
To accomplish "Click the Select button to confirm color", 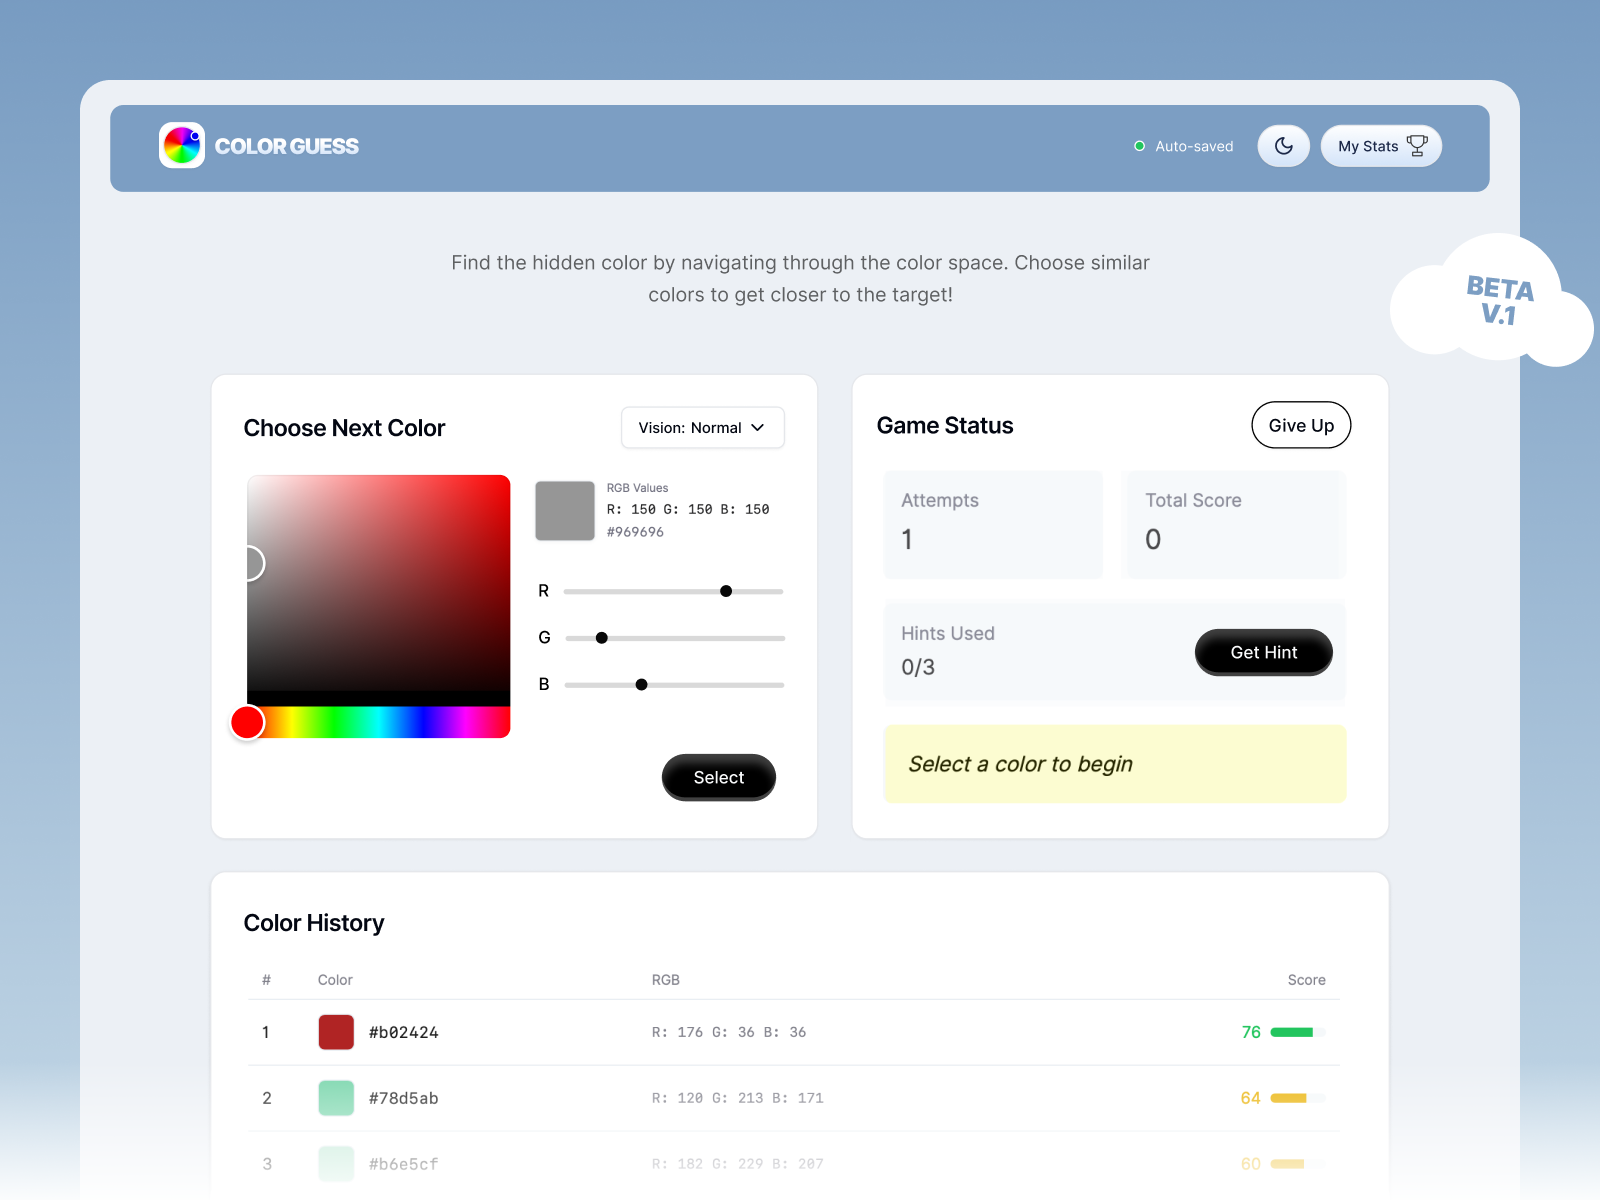I will point(719,777).
